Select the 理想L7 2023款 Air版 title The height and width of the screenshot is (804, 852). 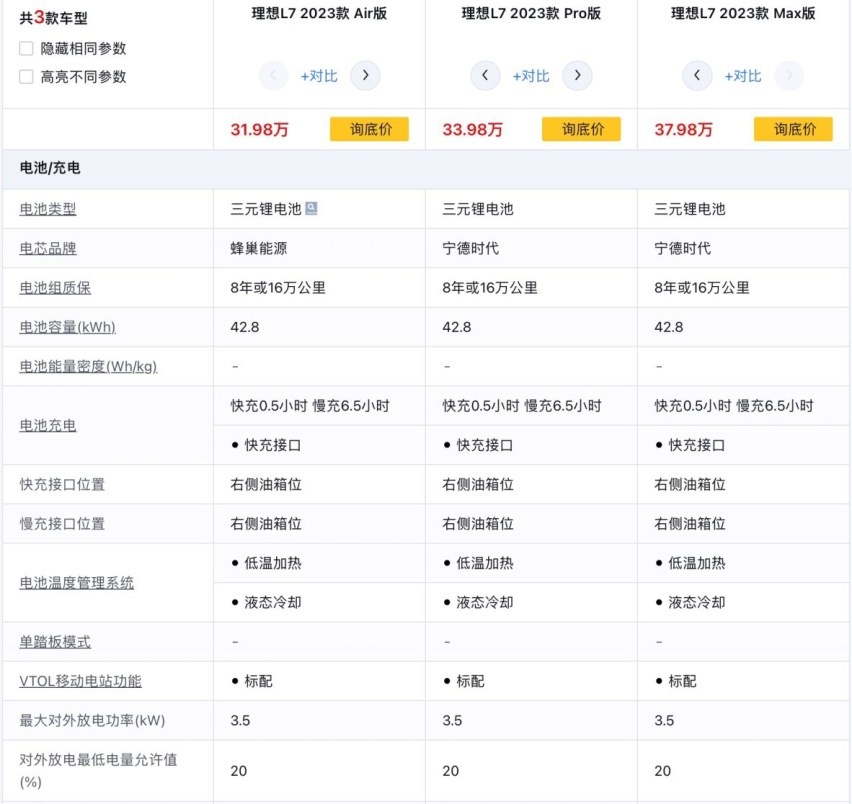point(319,14)
